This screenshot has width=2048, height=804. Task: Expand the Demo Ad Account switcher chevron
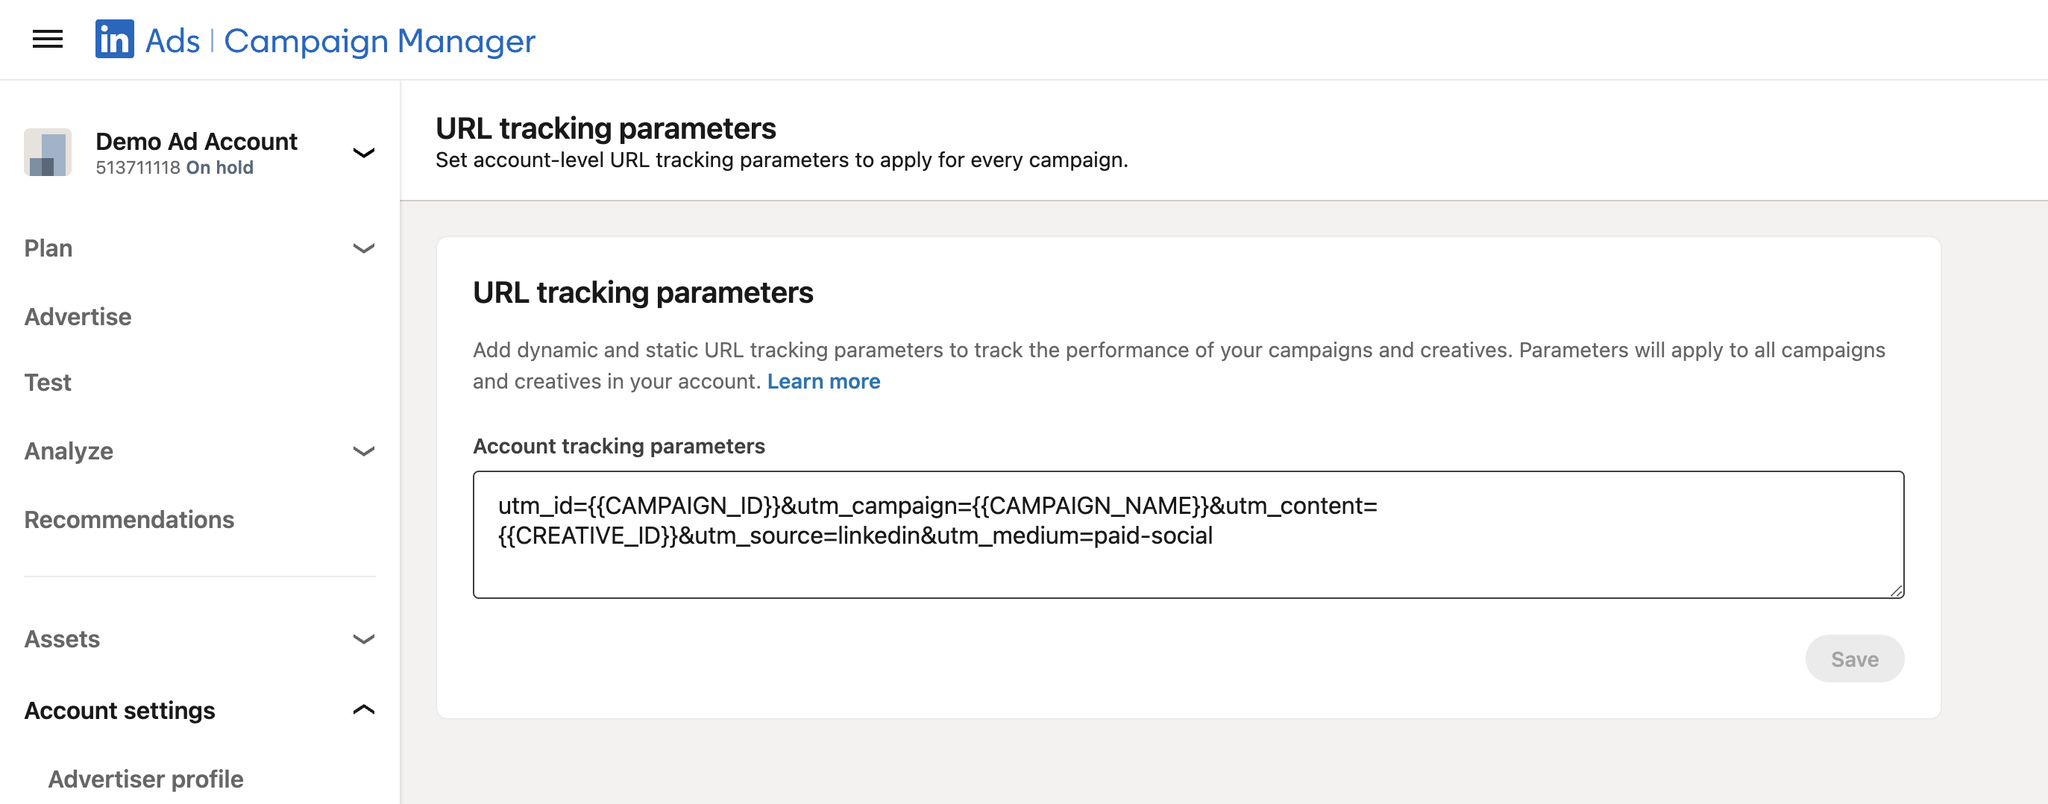click(x=364, y=153)
